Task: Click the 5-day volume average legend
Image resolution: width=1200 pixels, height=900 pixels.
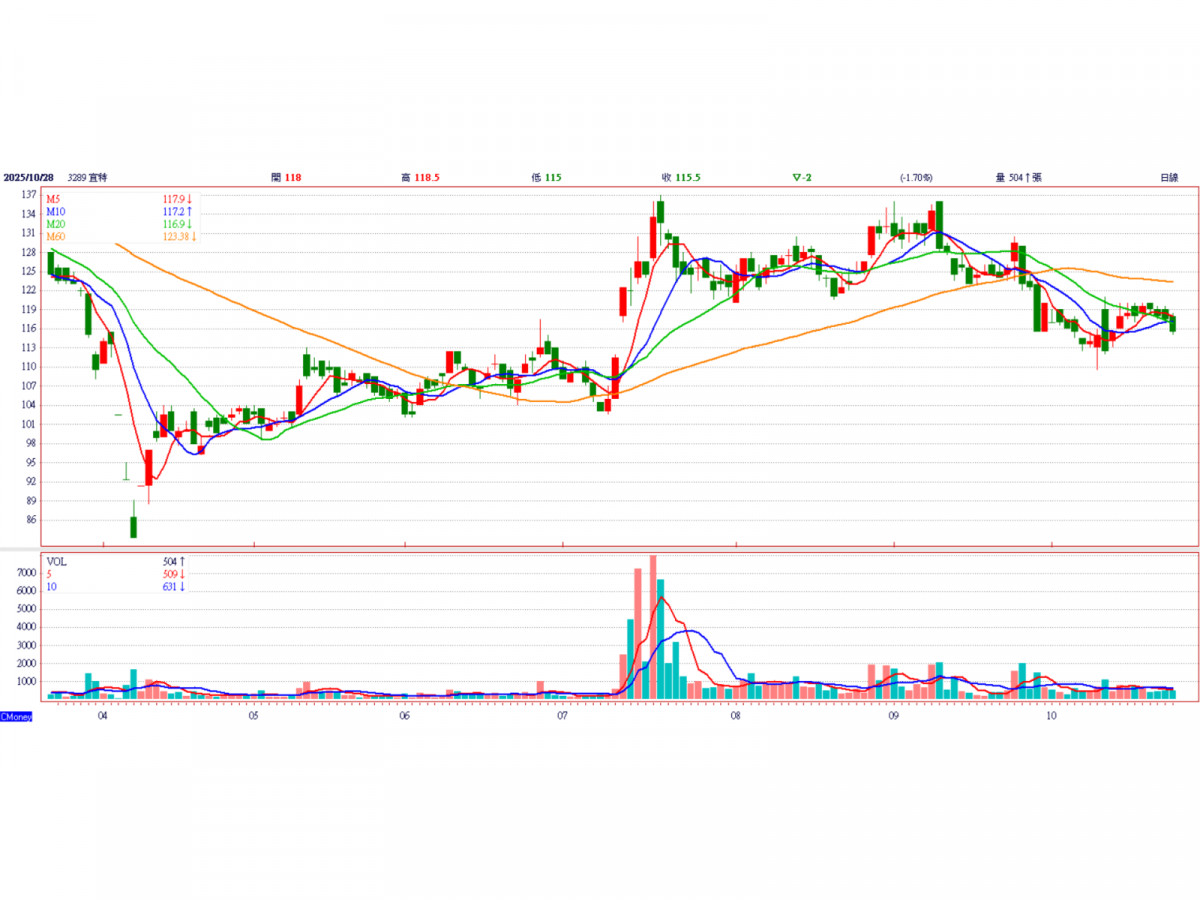Action: [x=50, y=574]
